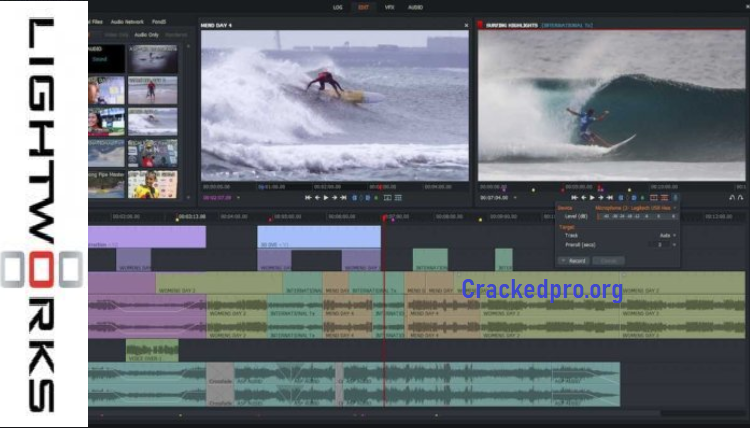Click the grid-lines icon in MENS DAY 4 viewer

[398, 198]
